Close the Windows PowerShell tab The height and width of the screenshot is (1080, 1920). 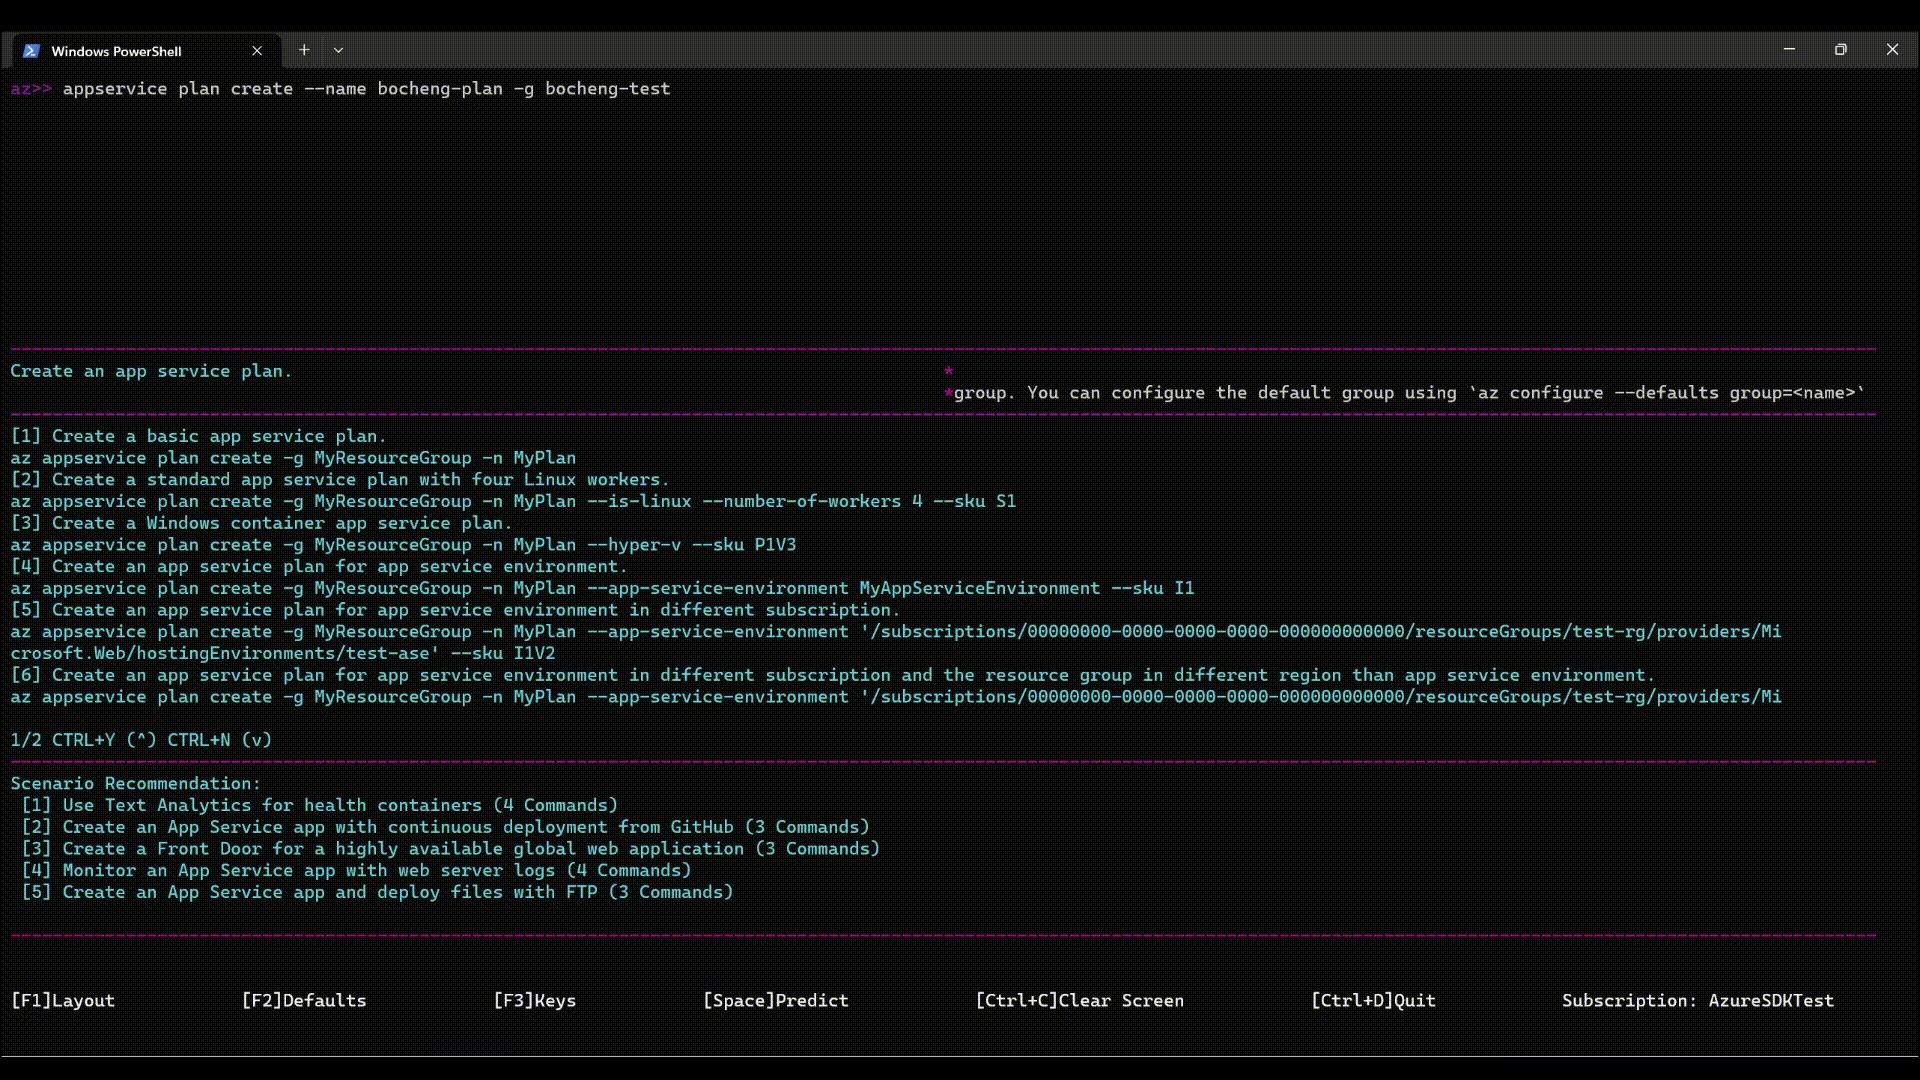click(257, 51)
